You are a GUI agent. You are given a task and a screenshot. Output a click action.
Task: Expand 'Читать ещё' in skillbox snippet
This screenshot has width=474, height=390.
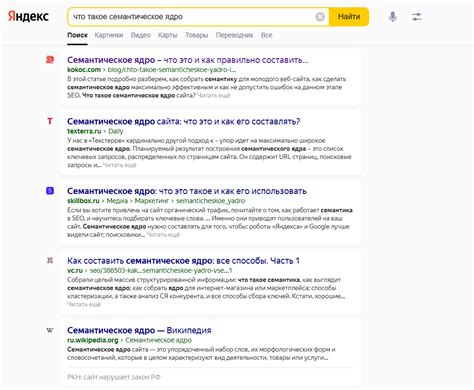point(163,235)
